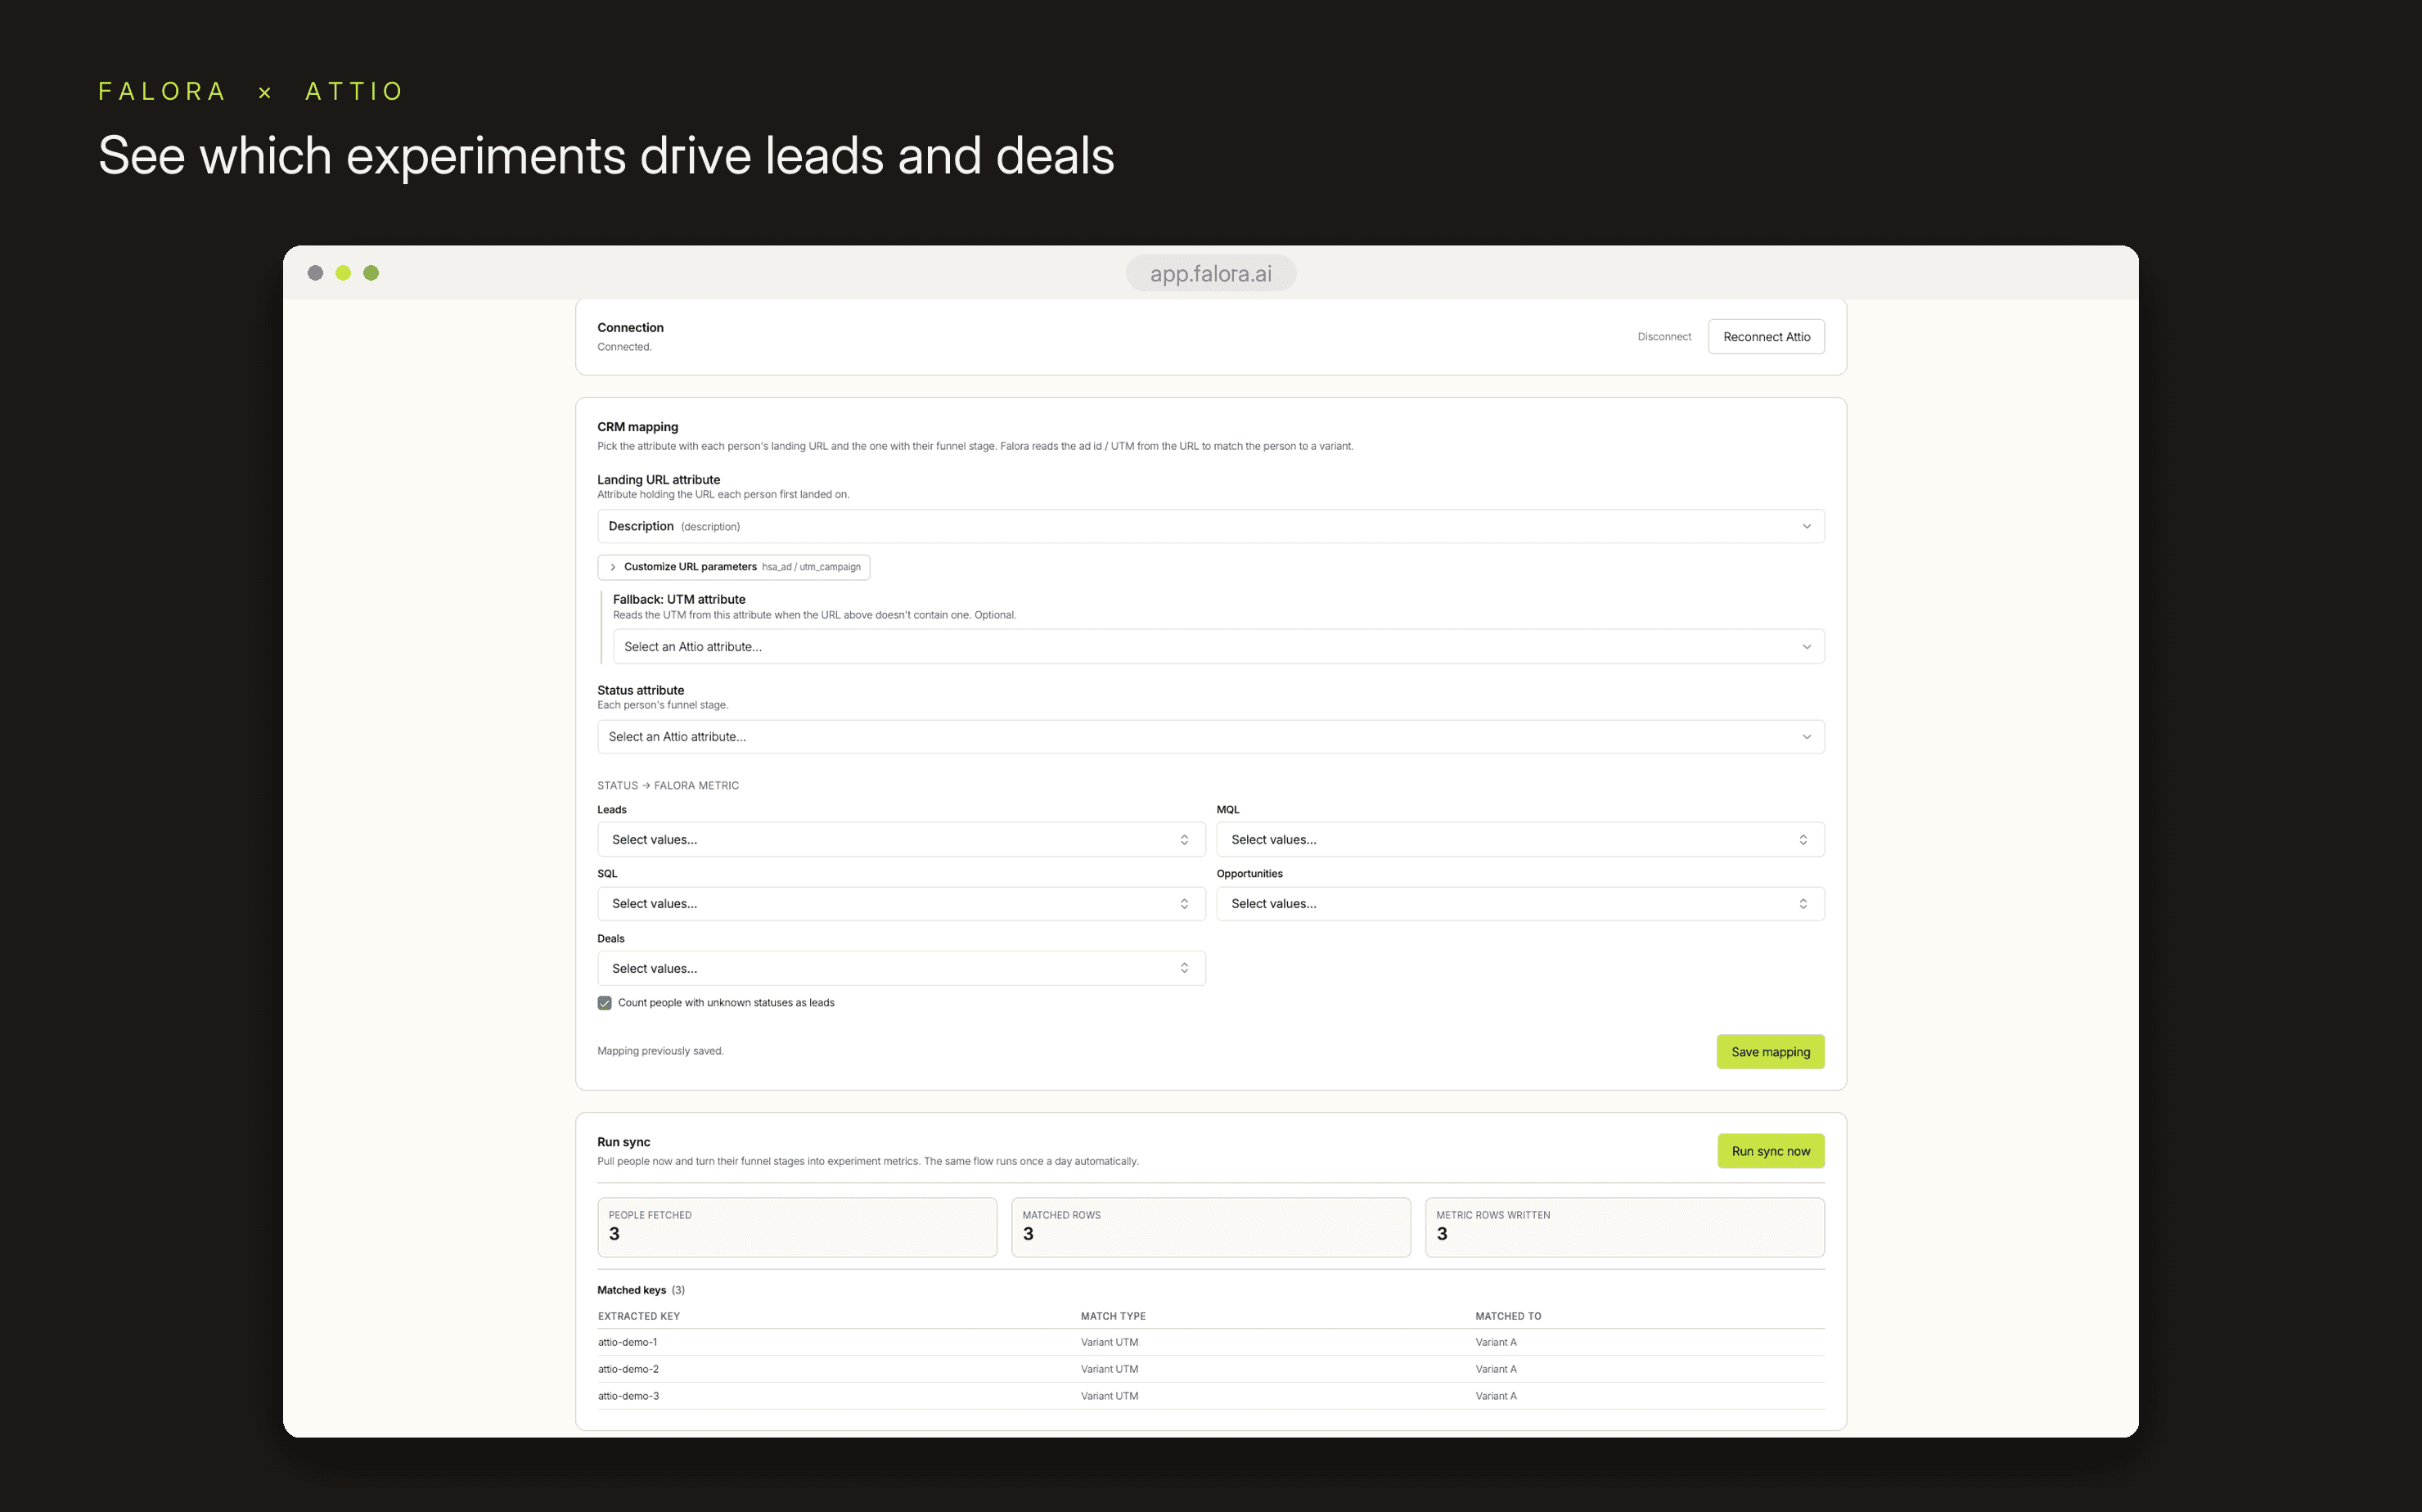Click the MATCHED TO column header
The image size is (2422, 1512).
pos(1508,1316)
